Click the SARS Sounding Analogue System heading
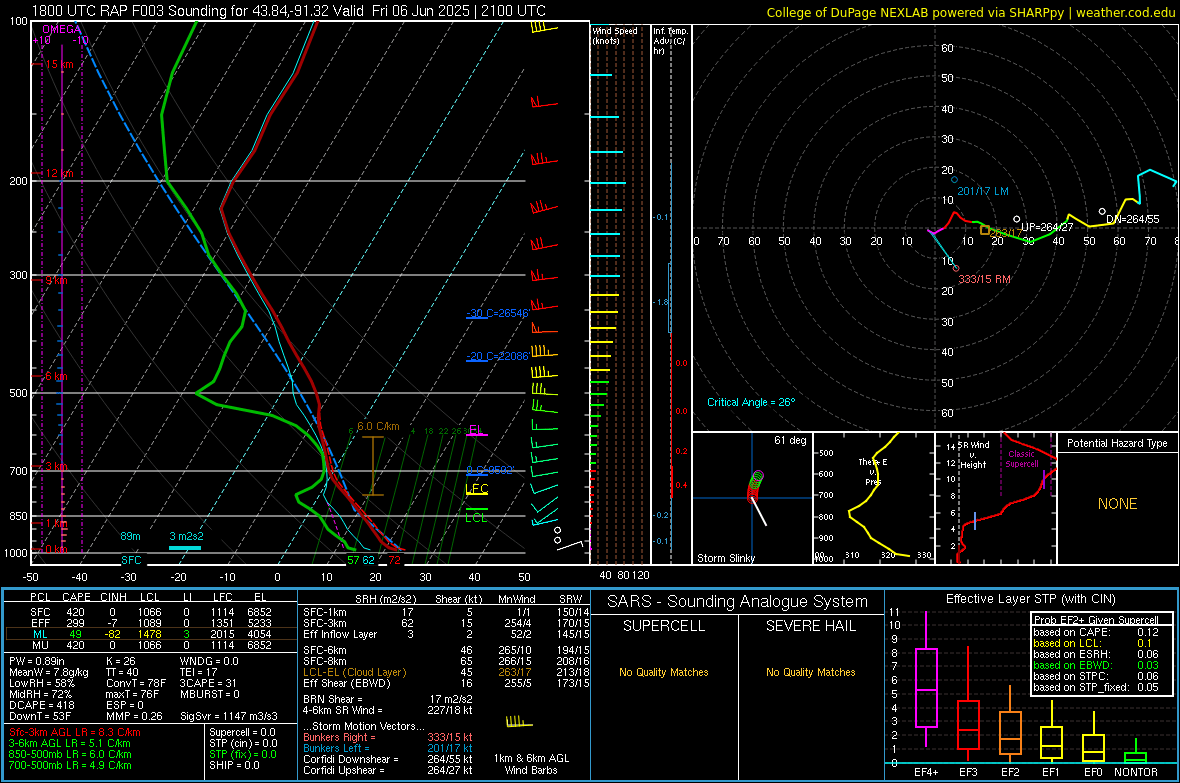This screenshot has height=783, width=1180. point(738,602)
